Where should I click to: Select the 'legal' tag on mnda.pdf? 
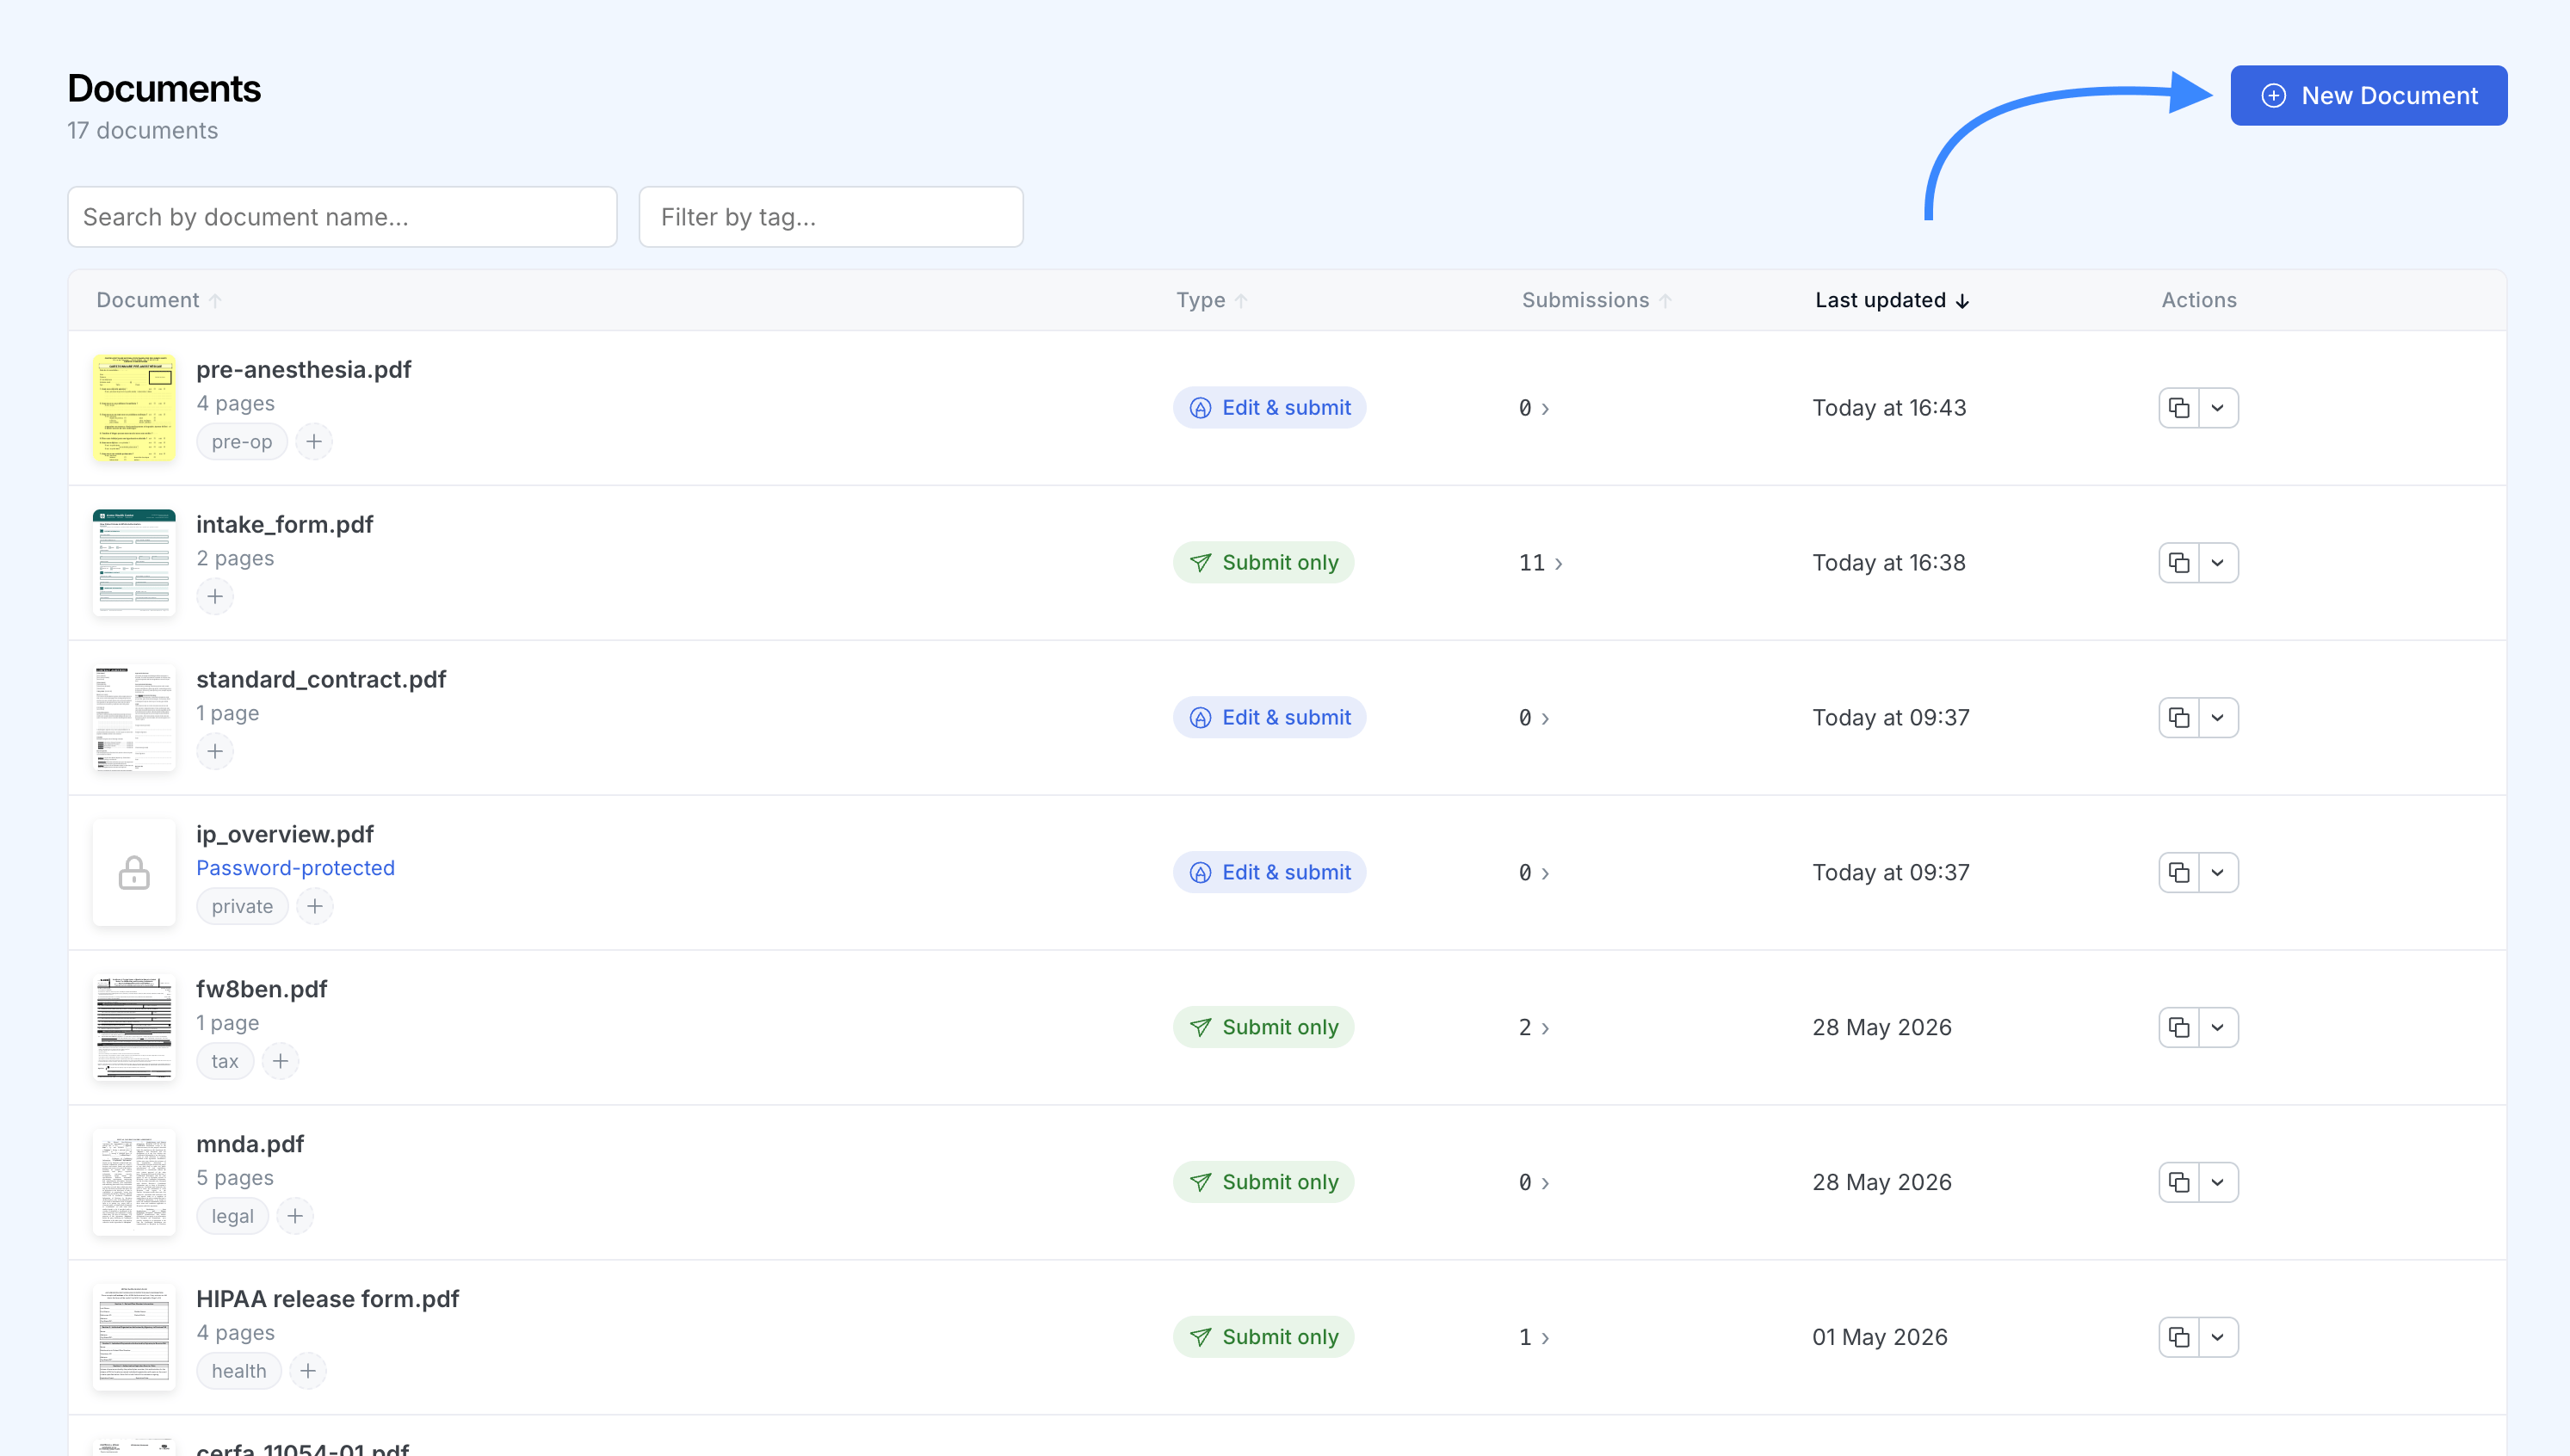232,1216
